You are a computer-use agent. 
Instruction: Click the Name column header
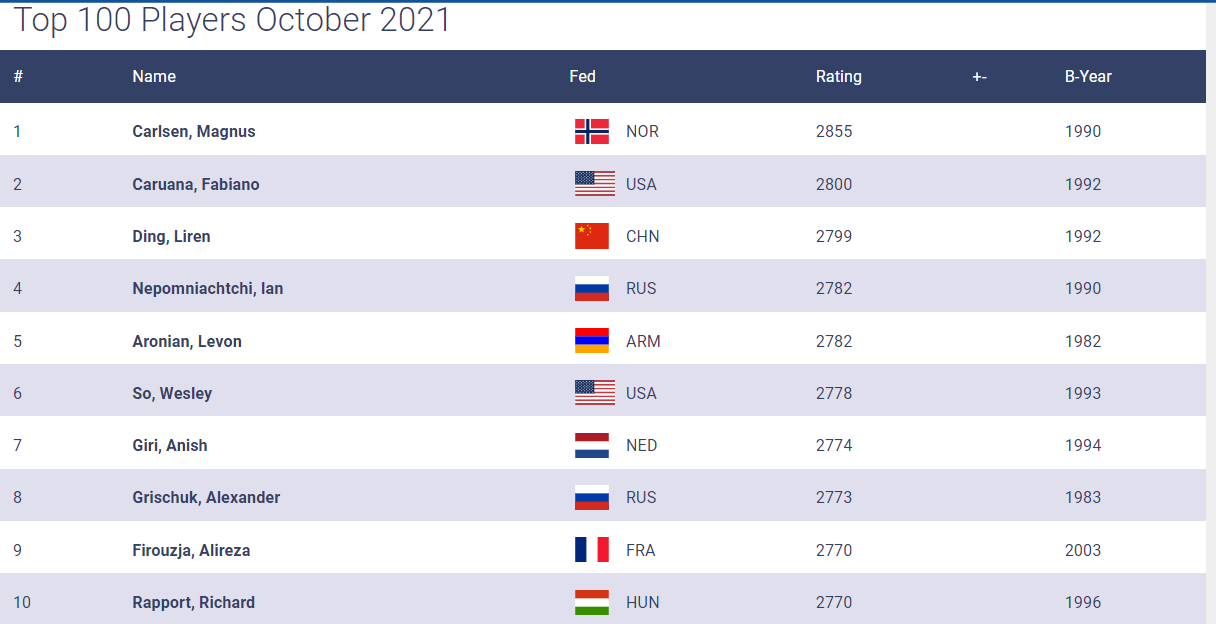point(154,77)
